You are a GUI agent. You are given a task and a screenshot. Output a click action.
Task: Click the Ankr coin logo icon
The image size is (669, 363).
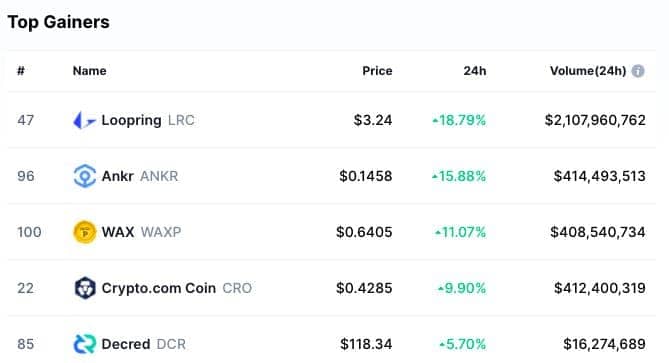click(84, 176)
